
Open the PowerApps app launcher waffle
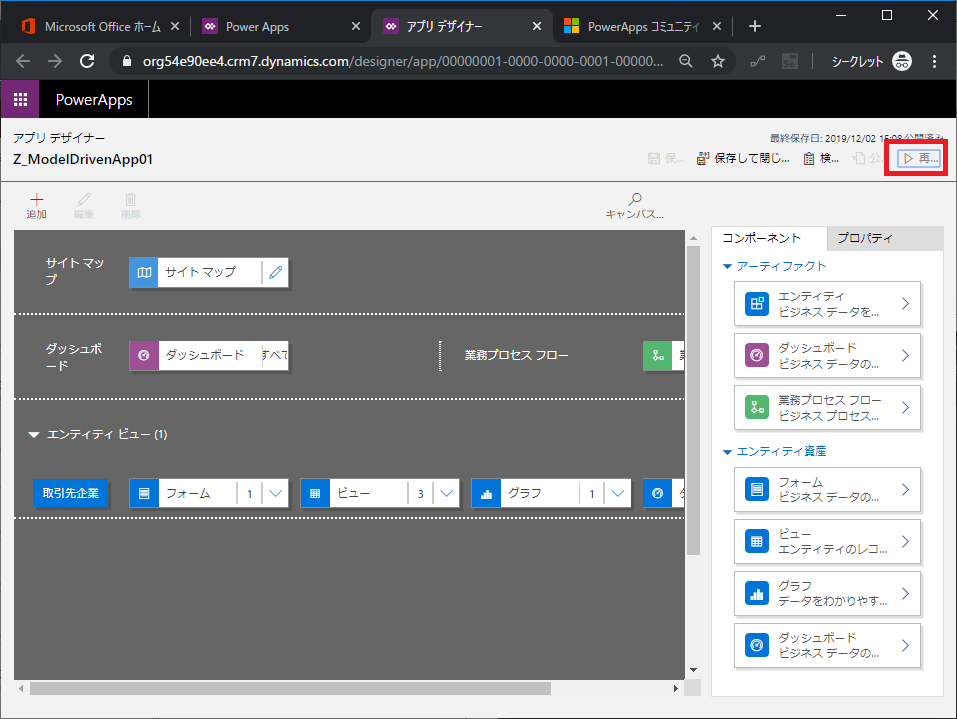[20, 99]
